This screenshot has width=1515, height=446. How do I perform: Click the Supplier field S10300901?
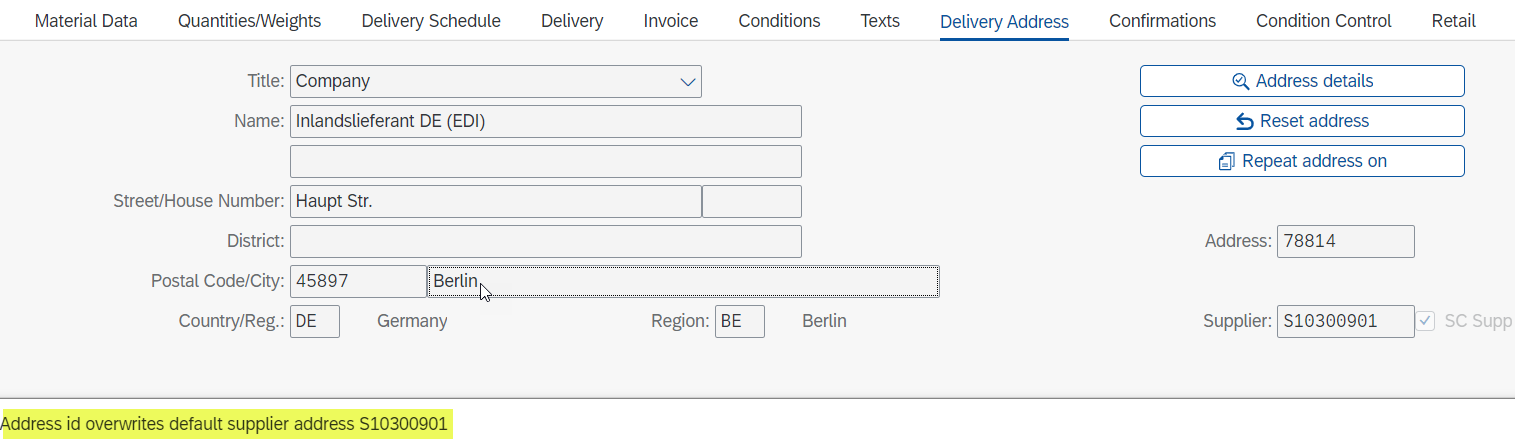coord(1346,321)
